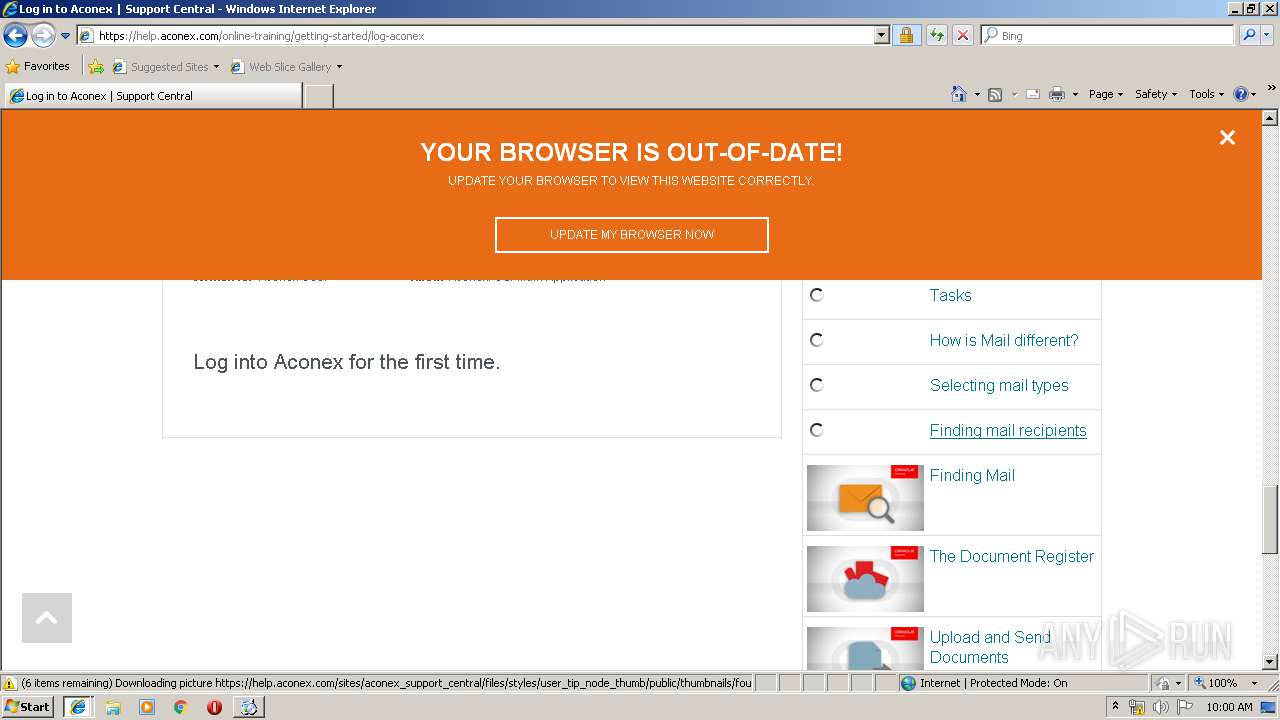Open the Web Slice Gallery item
1280x720 pixels.
[286, 67]
